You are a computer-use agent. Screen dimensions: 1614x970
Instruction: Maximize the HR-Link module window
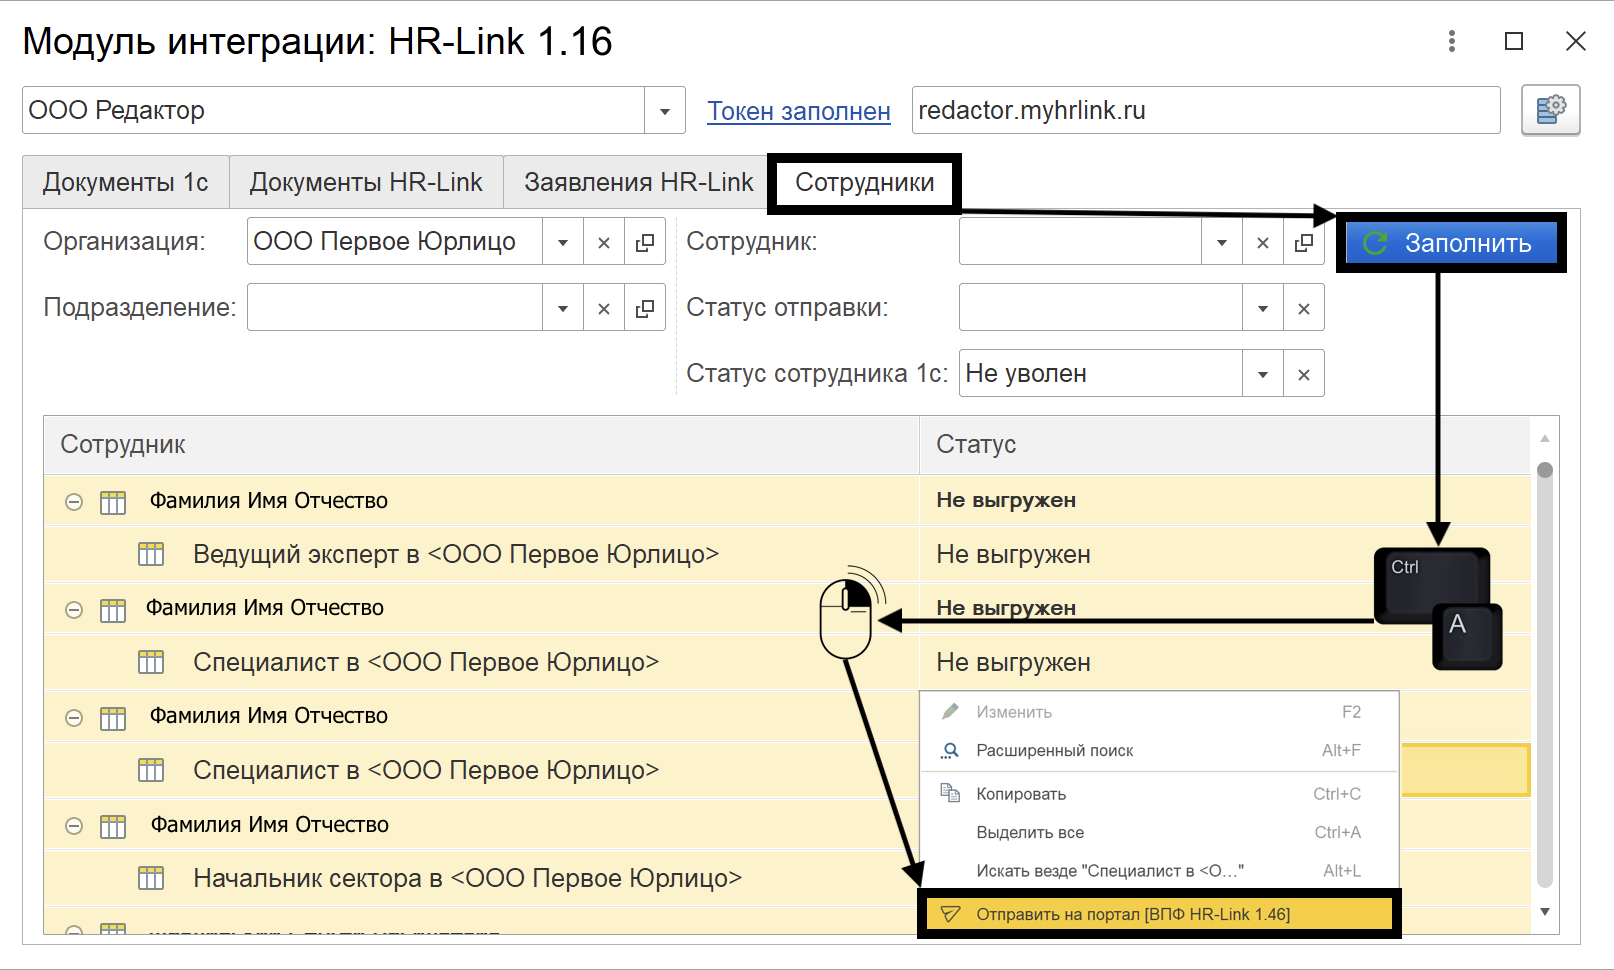point(1514,41)
